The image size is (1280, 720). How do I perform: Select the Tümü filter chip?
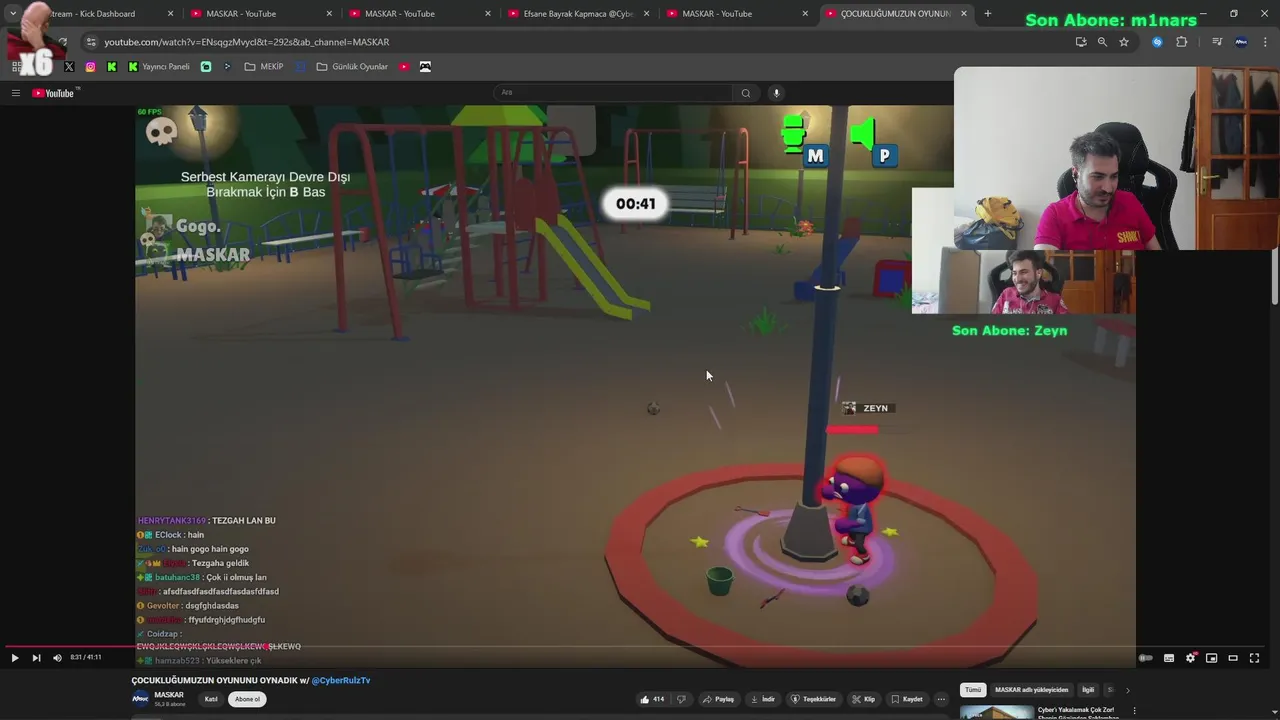(x=973, y=690)
